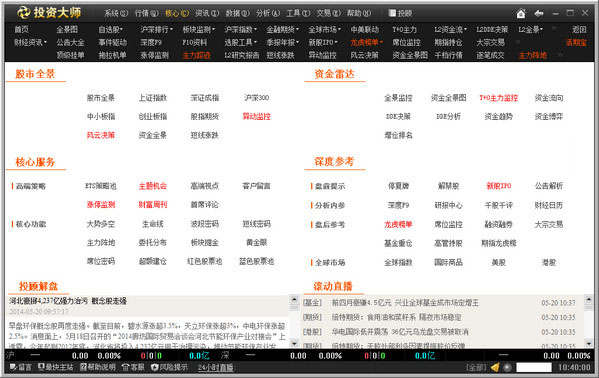
Task: Open 沪深300 link
Action: pyautogui.click(x=256, y=98)
